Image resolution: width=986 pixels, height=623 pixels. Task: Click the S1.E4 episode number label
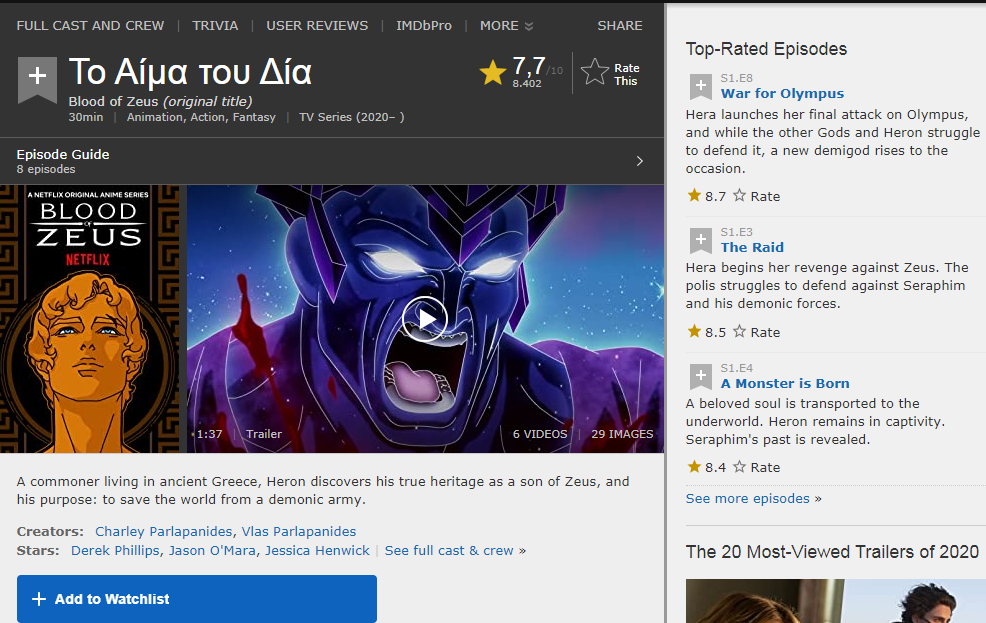click(736, 368)
